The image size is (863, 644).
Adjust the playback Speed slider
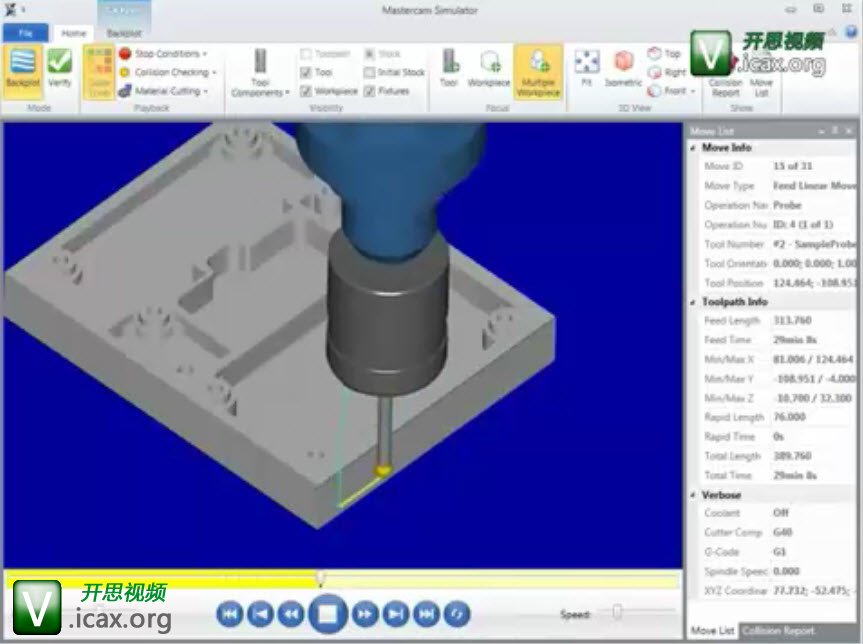pos(618,612)
